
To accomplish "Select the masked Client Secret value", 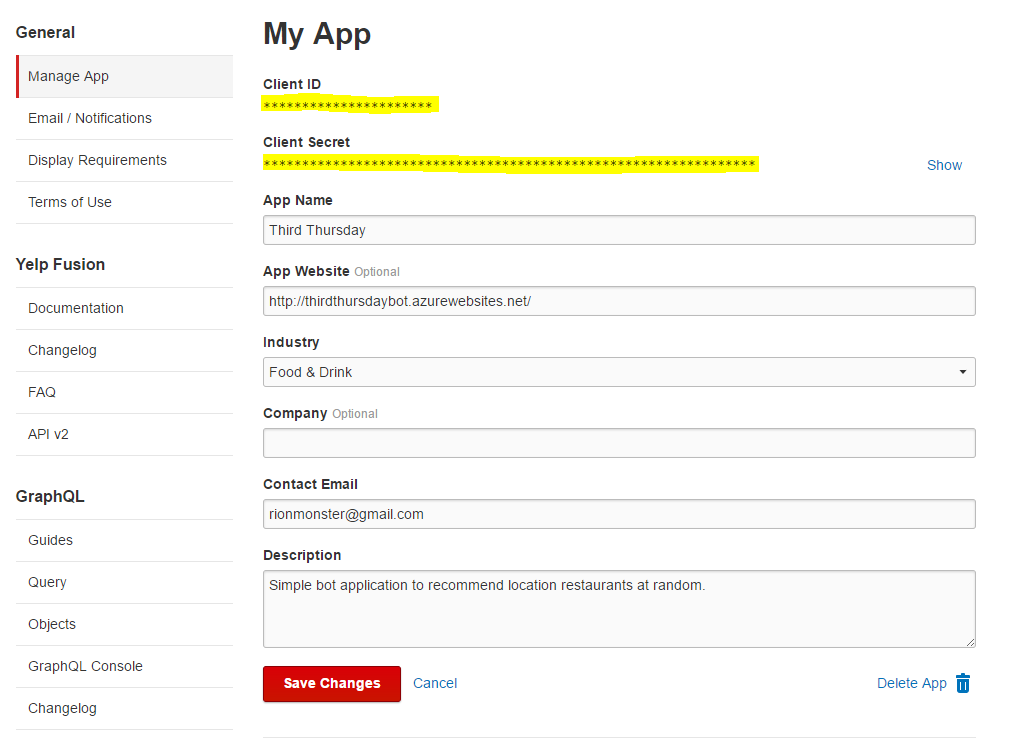I will pyautogui.click(x=510, y=163).
